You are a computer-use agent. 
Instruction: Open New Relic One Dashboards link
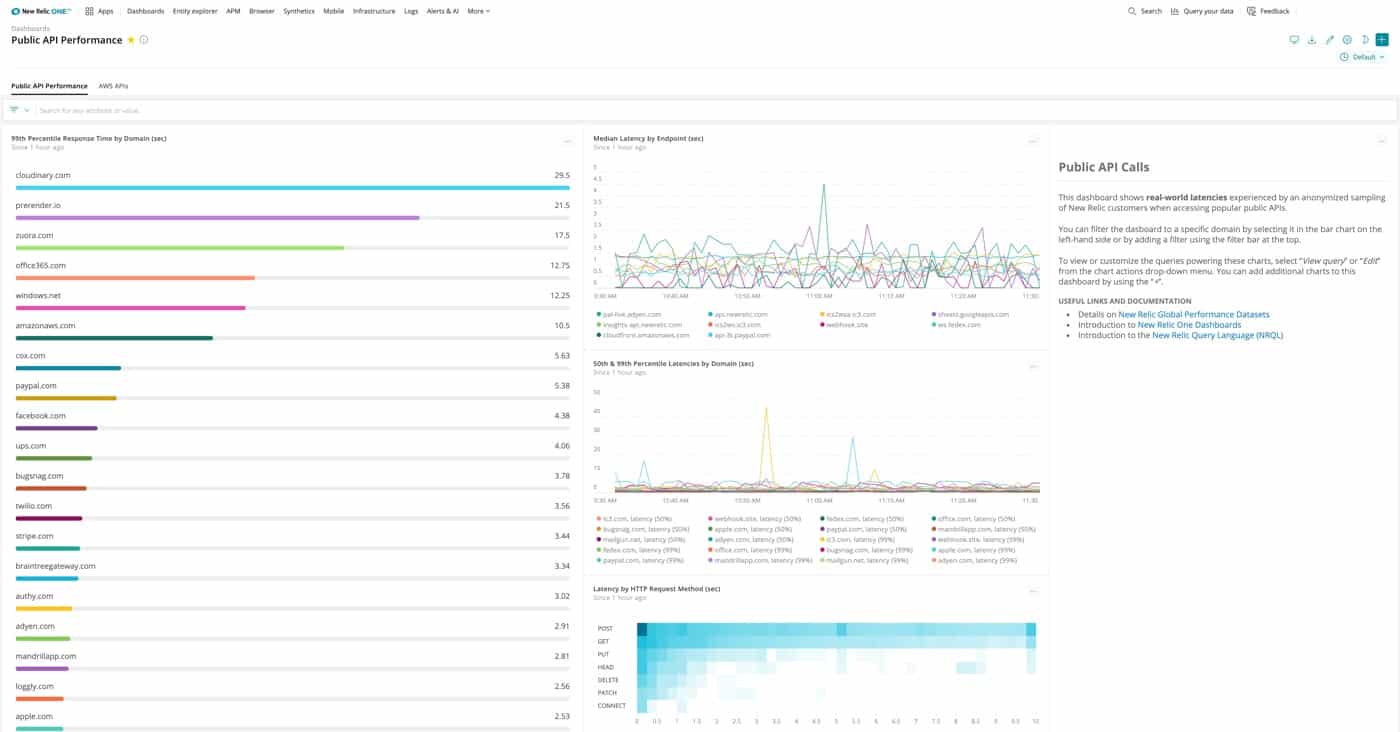tap(1189, 325)
